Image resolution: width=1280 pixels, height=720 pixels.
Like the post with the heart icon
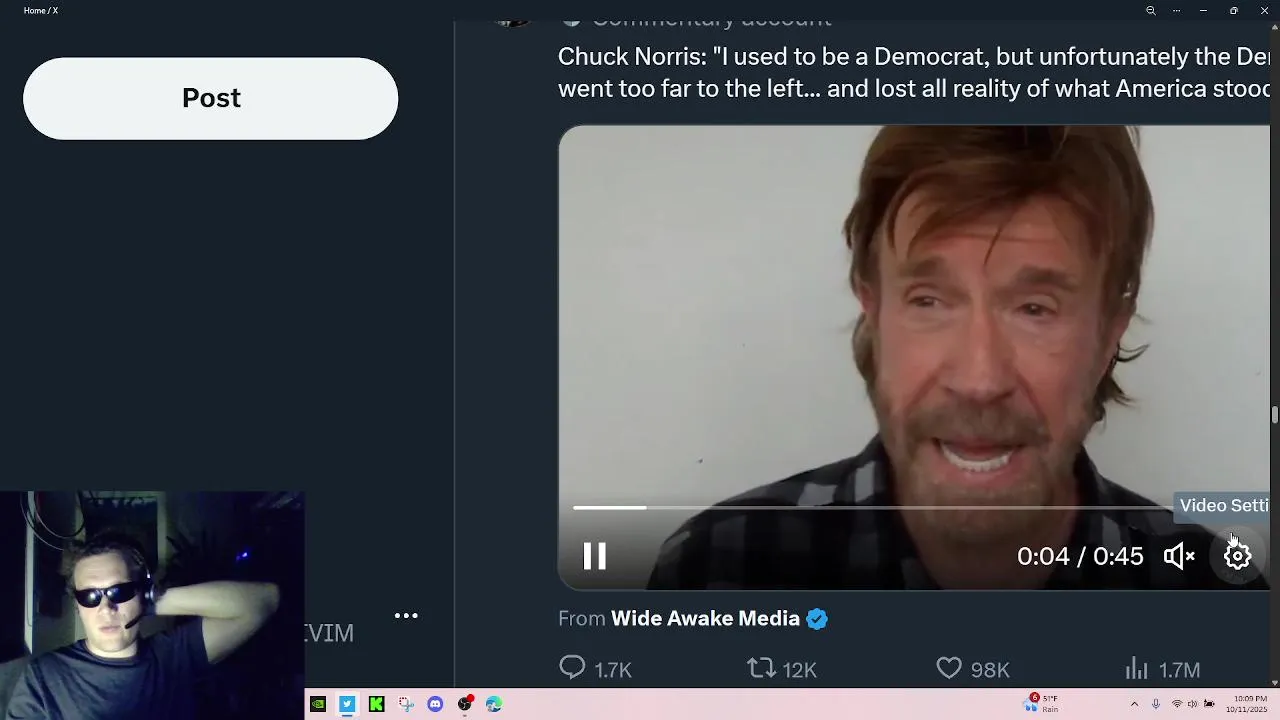(949, 668)
